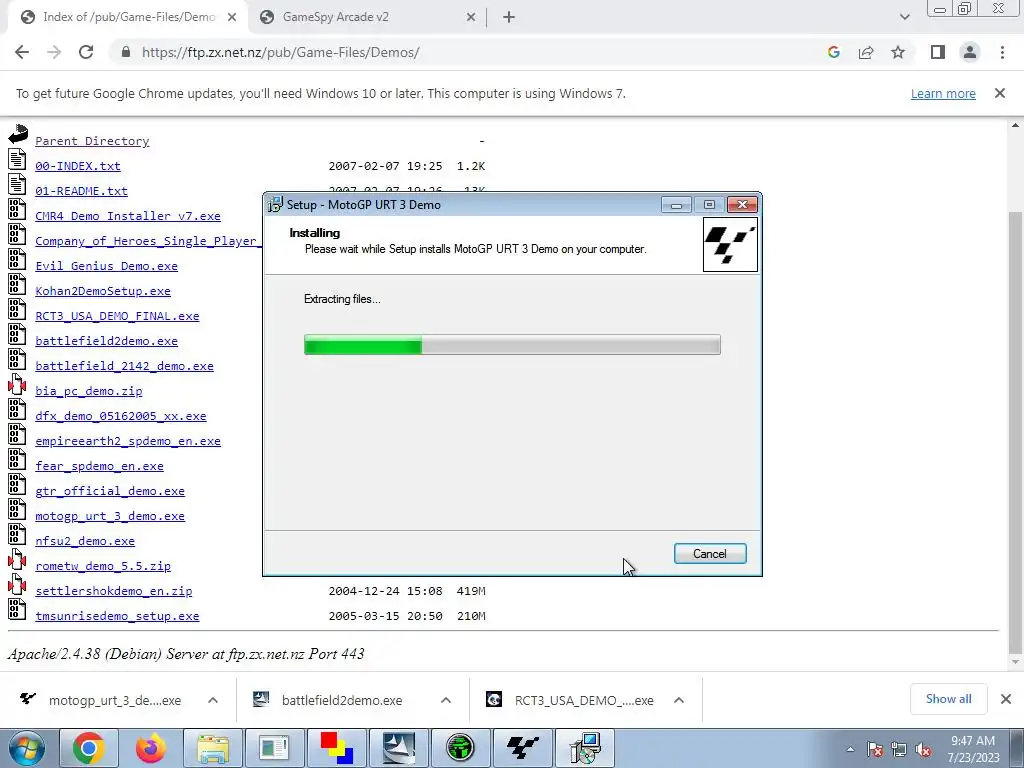Dismiss the Chrome update notification bar
The width and height of the screenshot is (1024, 768).
pos(1000,93)
